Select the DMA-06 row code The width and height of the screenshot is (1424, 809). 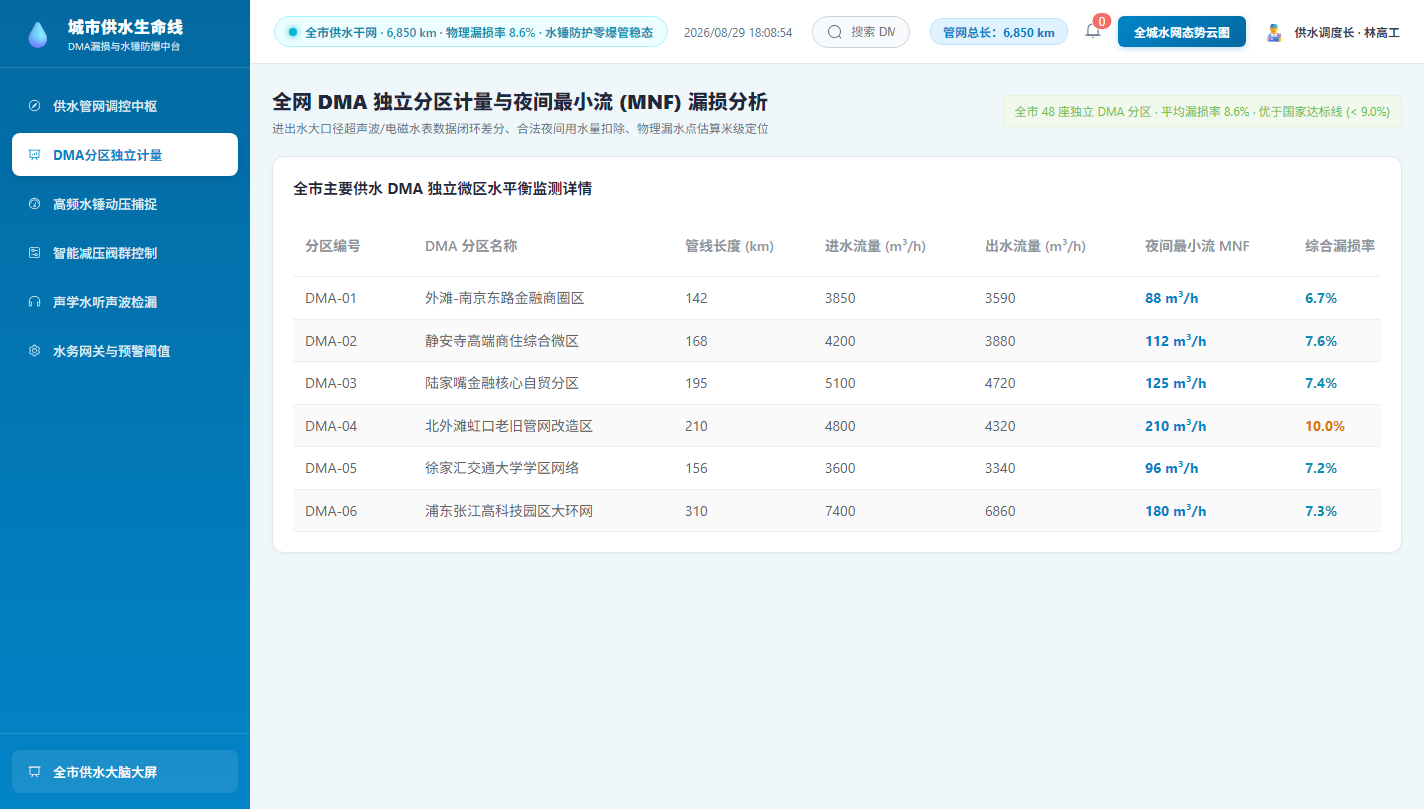[331, 511]
